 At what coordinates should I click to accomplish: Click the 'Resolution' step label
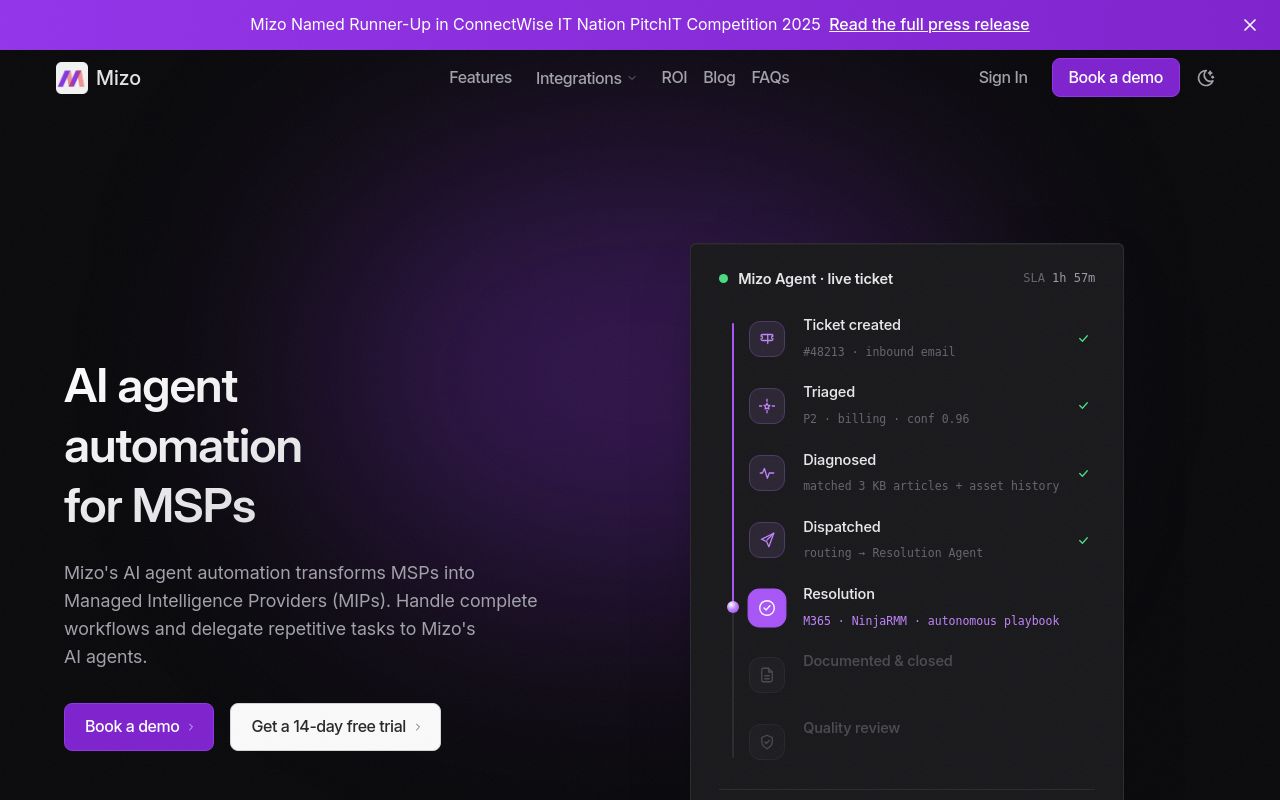coord(839,594)
